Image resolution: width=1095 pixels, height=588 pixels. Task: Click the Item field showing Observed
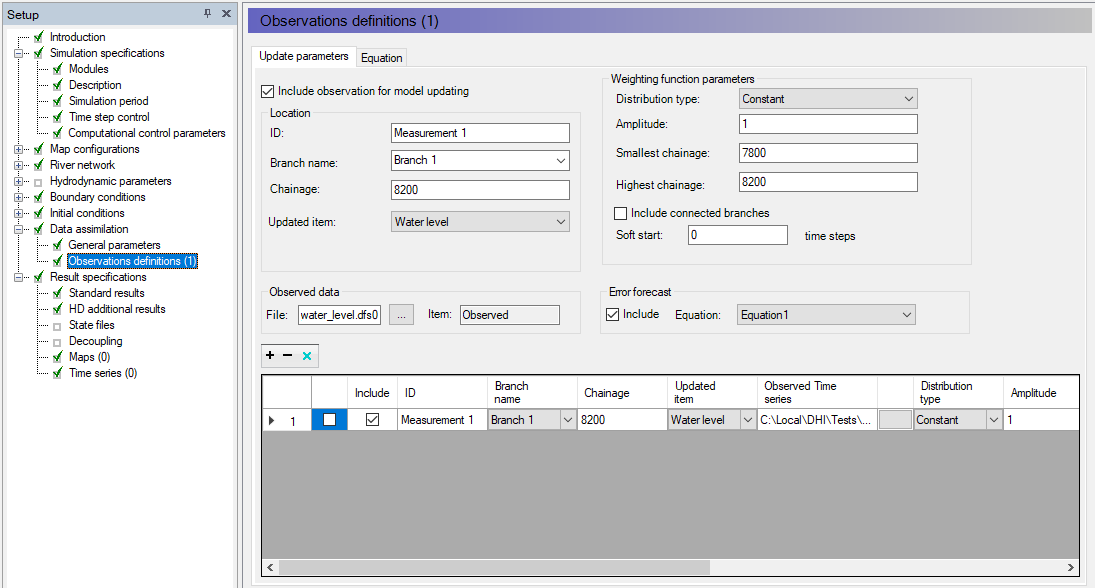click(510, 315)
